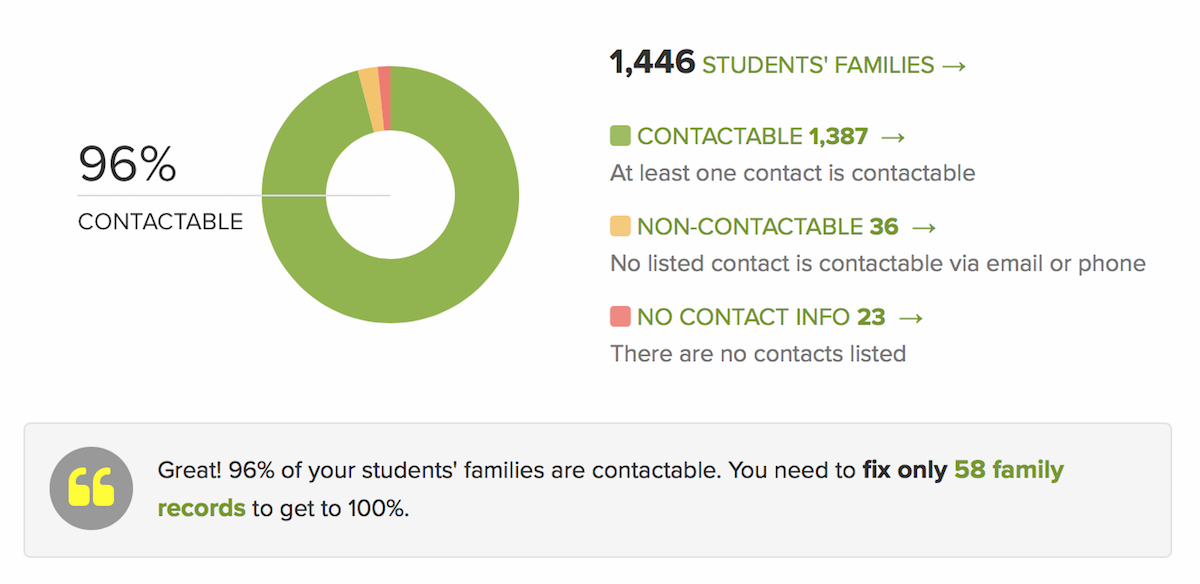The height and width of the screenshot is (584, 1200).
Task: Click the NON-CONTACTABLE 36 entry
Action: (770, 226)
